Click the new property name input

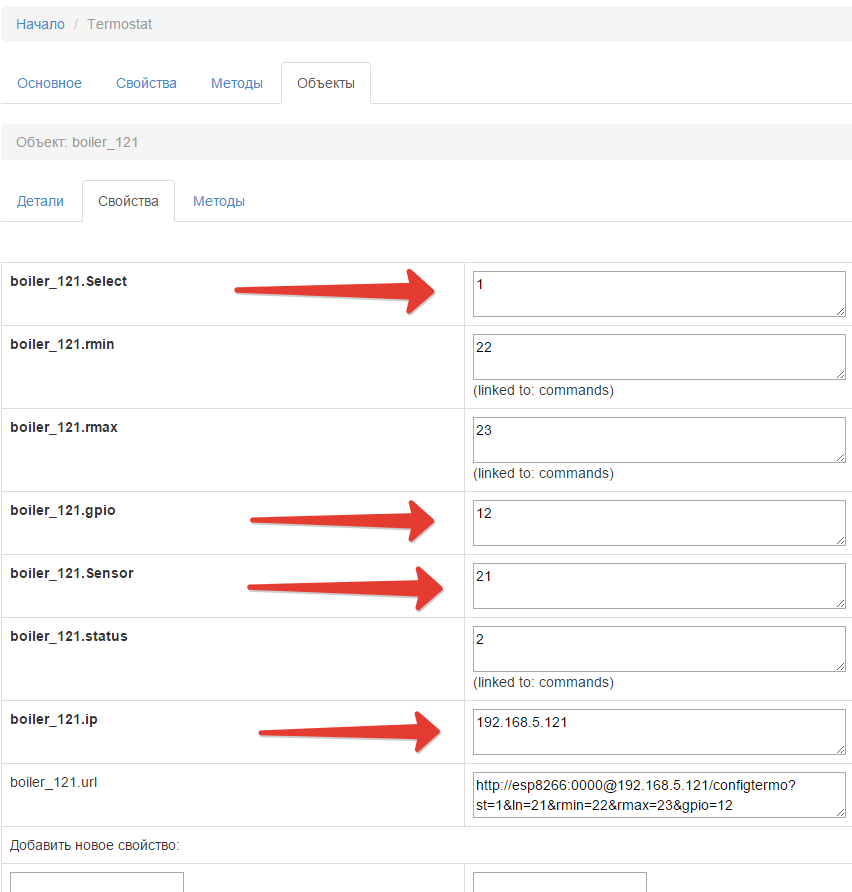click(x=97, y=882)
